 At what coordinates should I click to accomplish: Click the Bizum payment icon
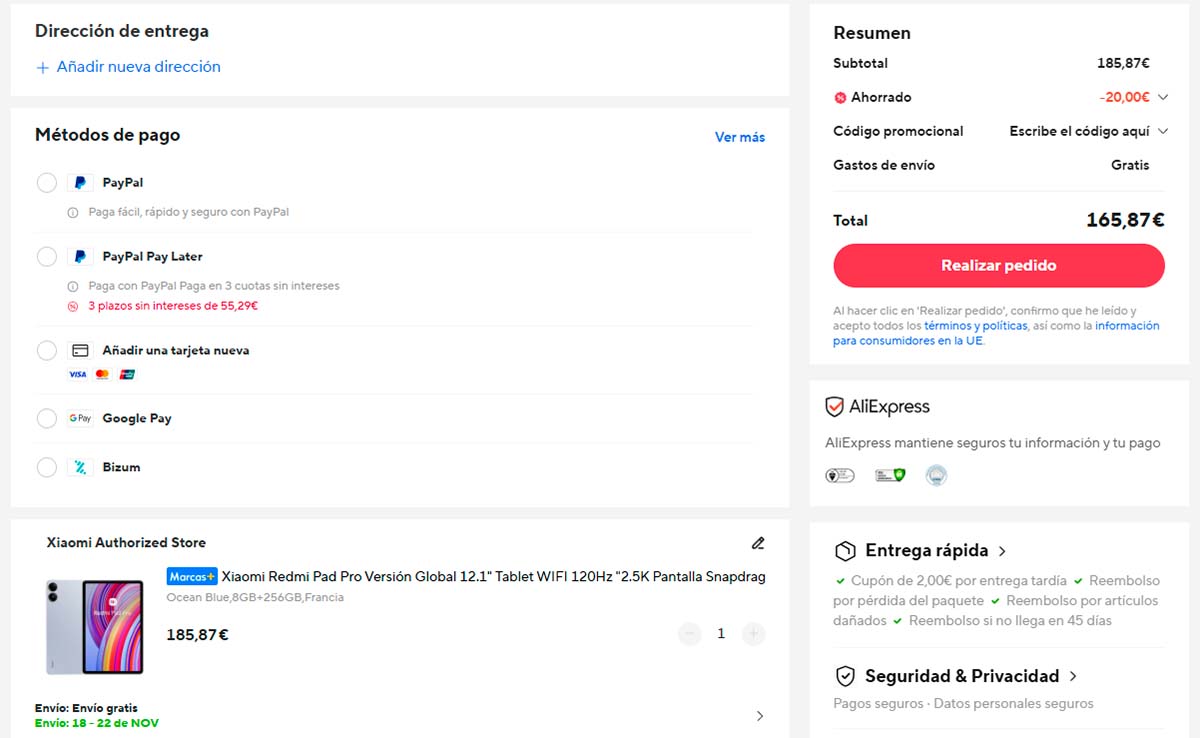[82, 466]
